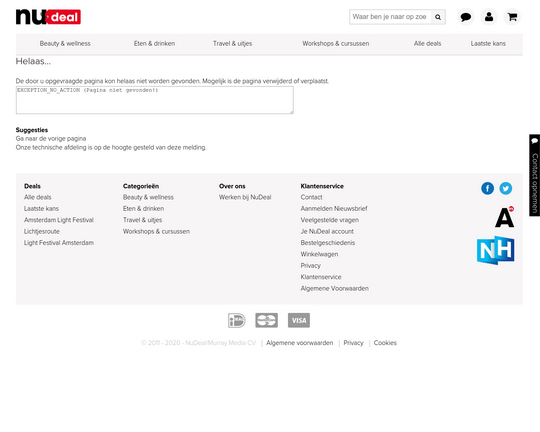Open Werken bij NuDeal link
Image resolution: width=540 pixels, height=432 pixels.
[x=245, y=197]
